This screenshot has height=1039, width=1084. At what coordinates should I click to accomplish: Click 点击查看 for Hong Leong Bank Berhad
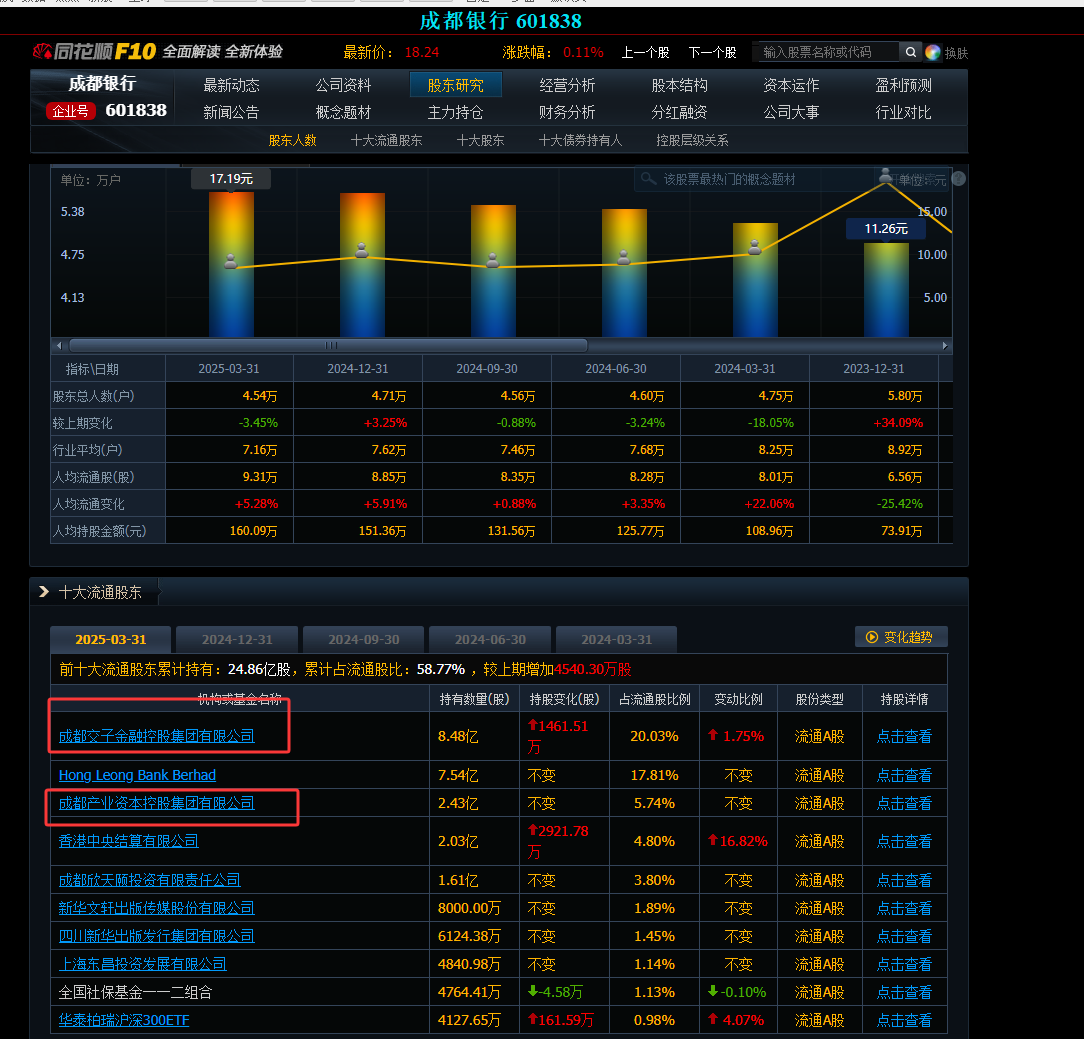point(904,775)
